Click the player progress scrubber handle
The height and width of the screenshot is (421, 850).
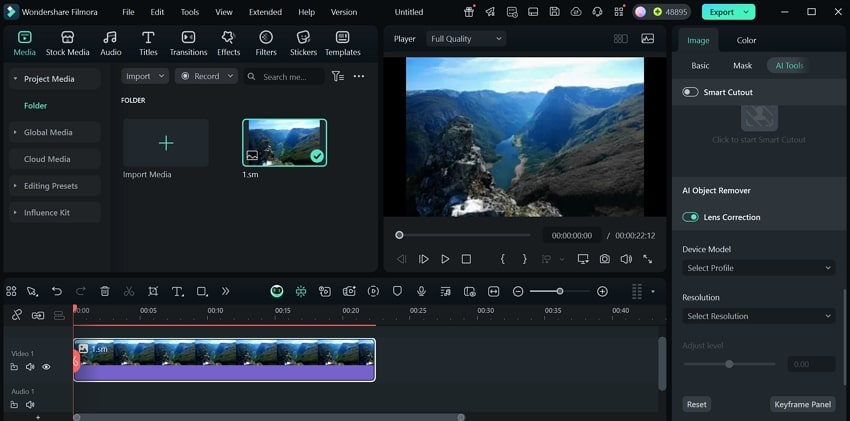click(399, 235)
